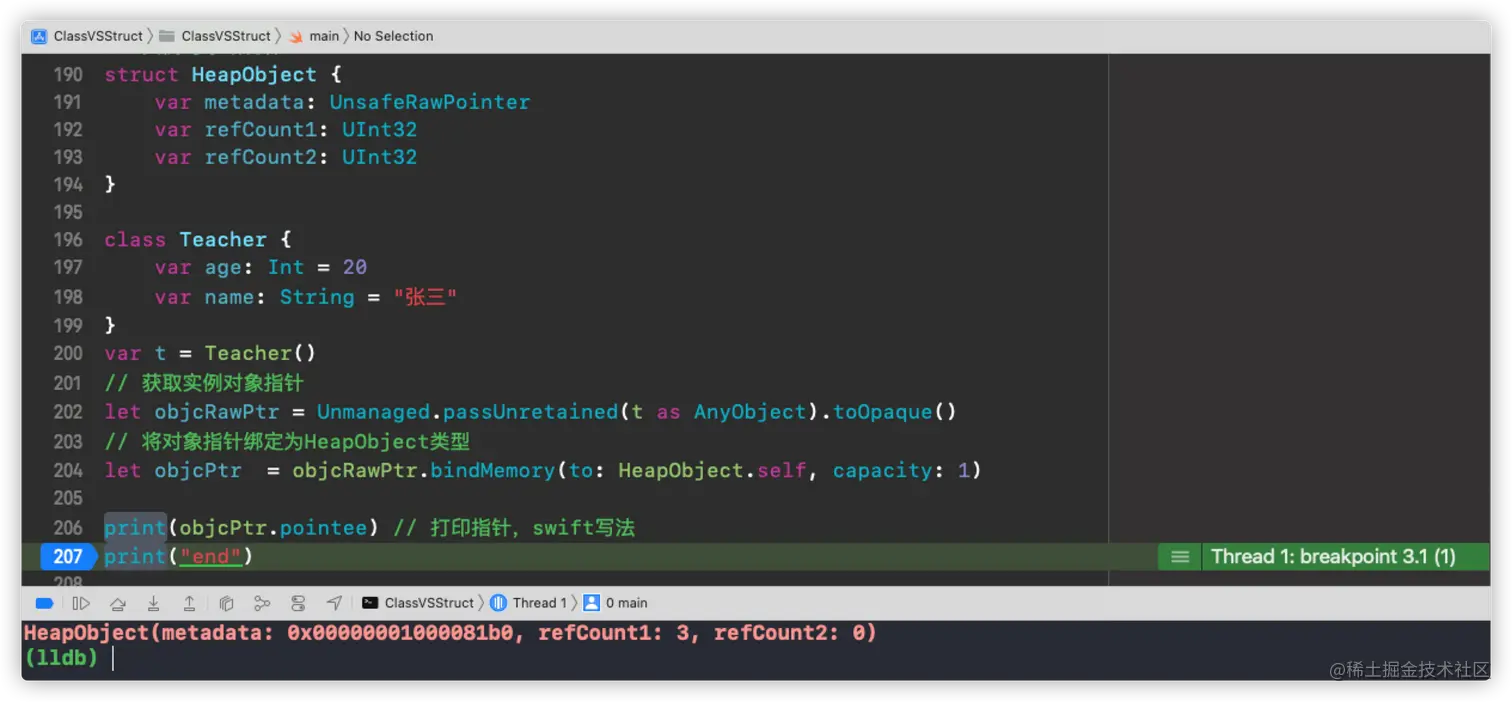Click the value '20' on line 197
The width and height of the screenshot is (1512, 702).
(355, 268)
